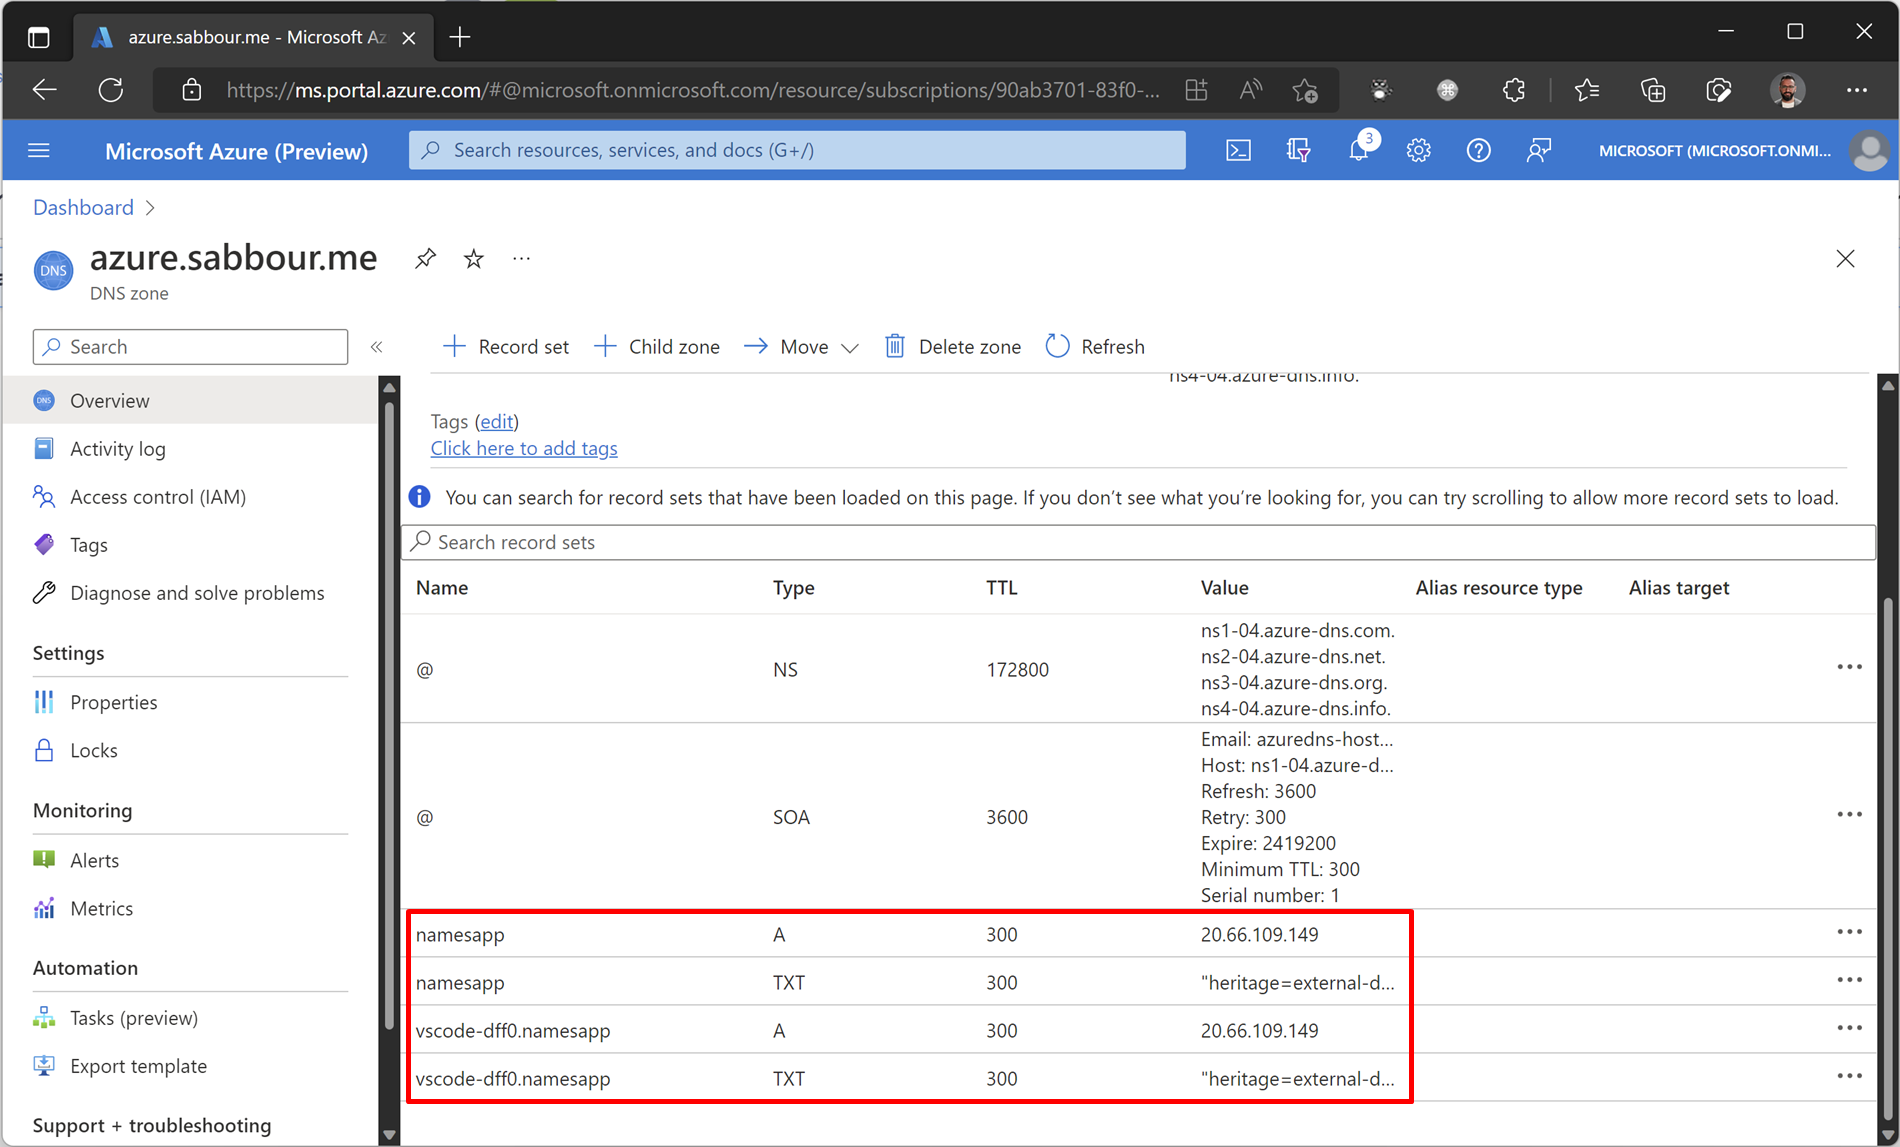
Task: Click the browser profile picture
Action: click(1788, 90)
